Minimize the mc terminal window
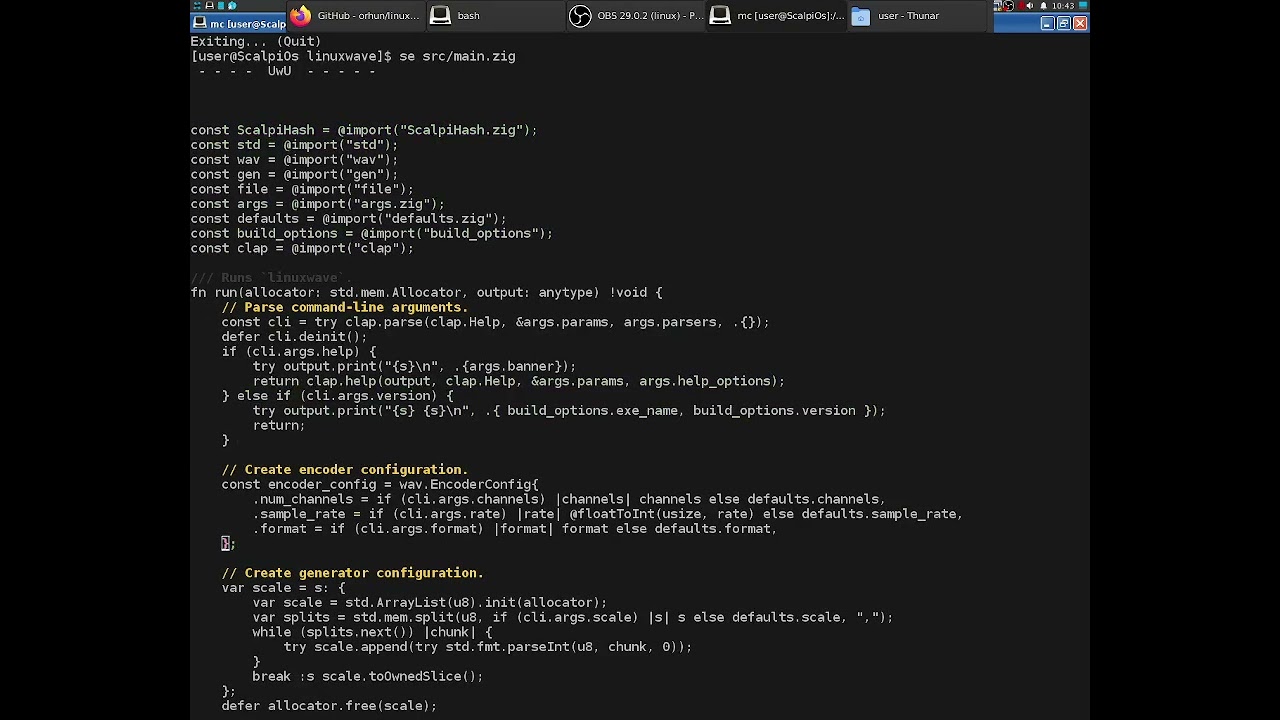This screenshot has width=1280, height=720. pos(1047,23)
